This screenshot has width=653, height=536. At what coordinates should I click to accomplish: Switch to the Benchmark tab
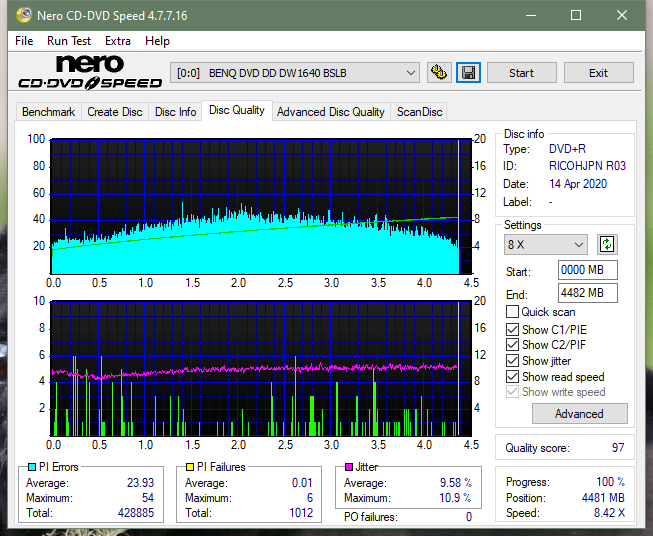(48, 112)
